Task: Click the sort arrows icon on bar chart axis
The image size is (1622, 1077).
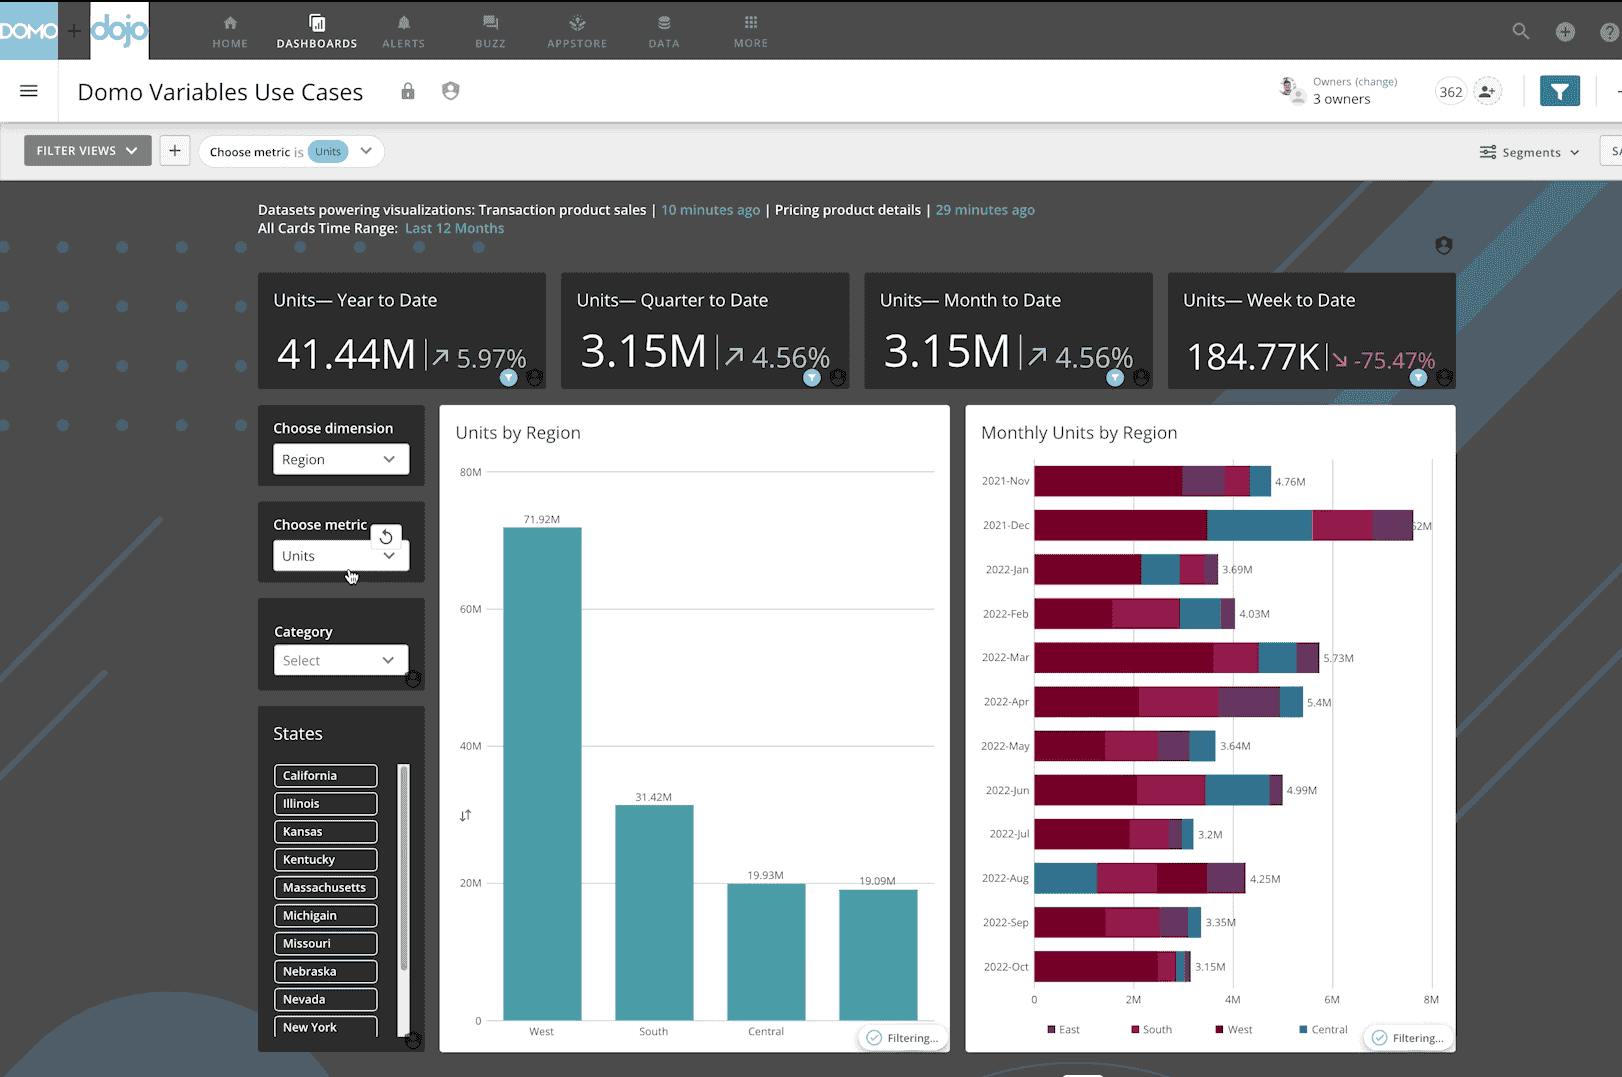Action: (x=465, y=816)
